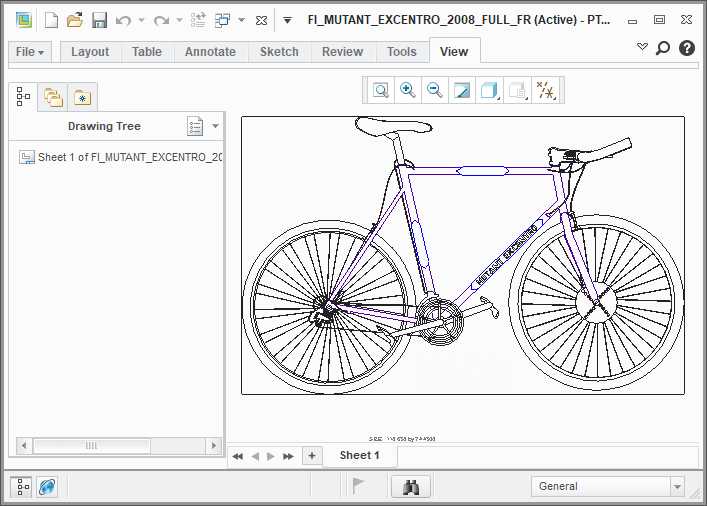Open the Redo history dropdown arrow
The image size is (707, 506).
(179, 20)
